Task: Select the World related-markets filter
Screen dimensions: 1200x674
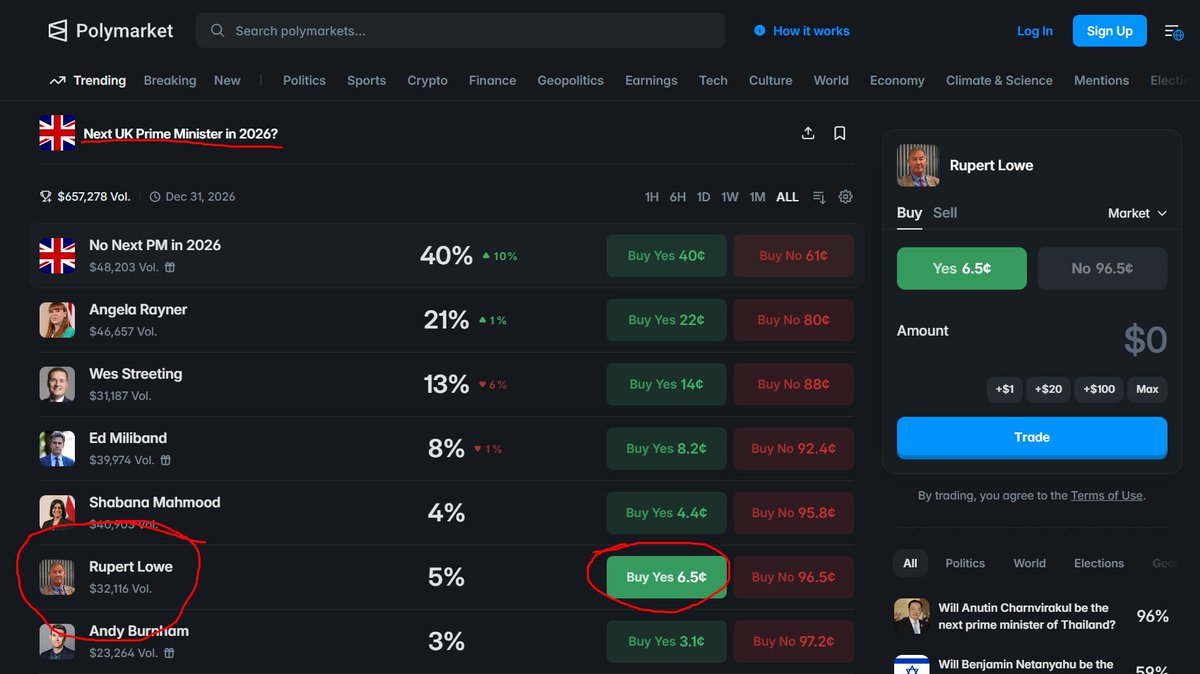Action: click(1029, 563)
